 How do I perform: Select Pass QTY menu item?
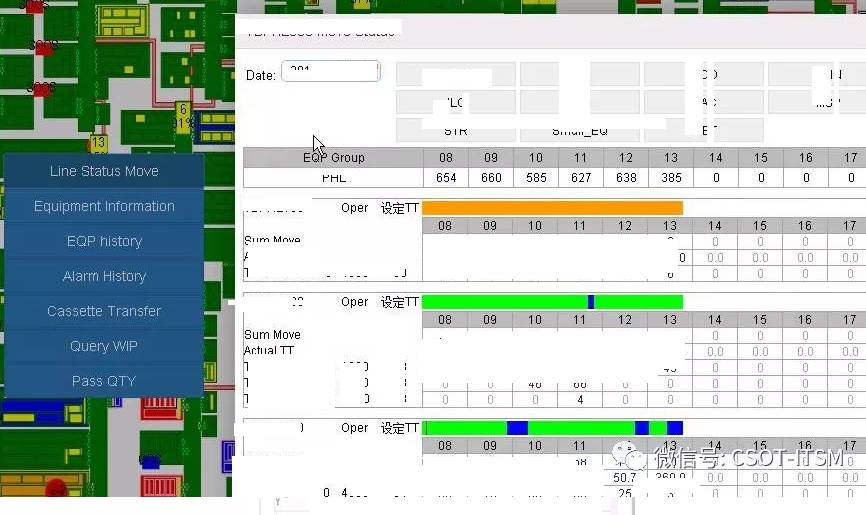[x=104, y=381]
